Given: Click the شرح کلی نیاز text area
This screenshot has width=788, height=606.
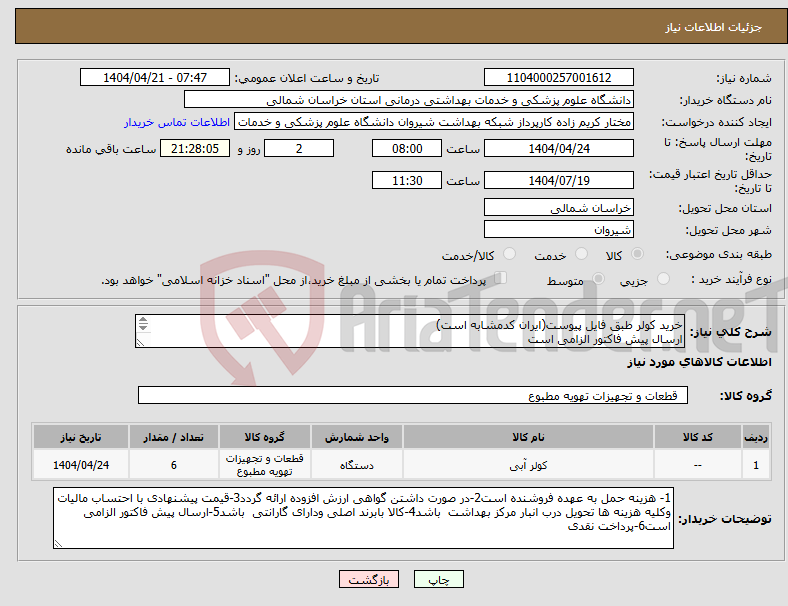Looking at the screenshot, I should point(410,331).
